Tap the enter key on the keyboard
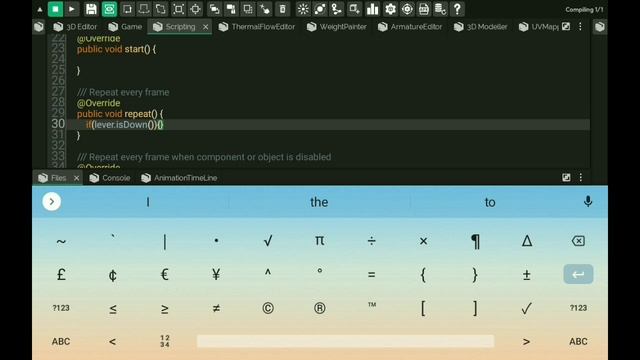This screenshot has width=640, height=360. (x=578, y=274)
